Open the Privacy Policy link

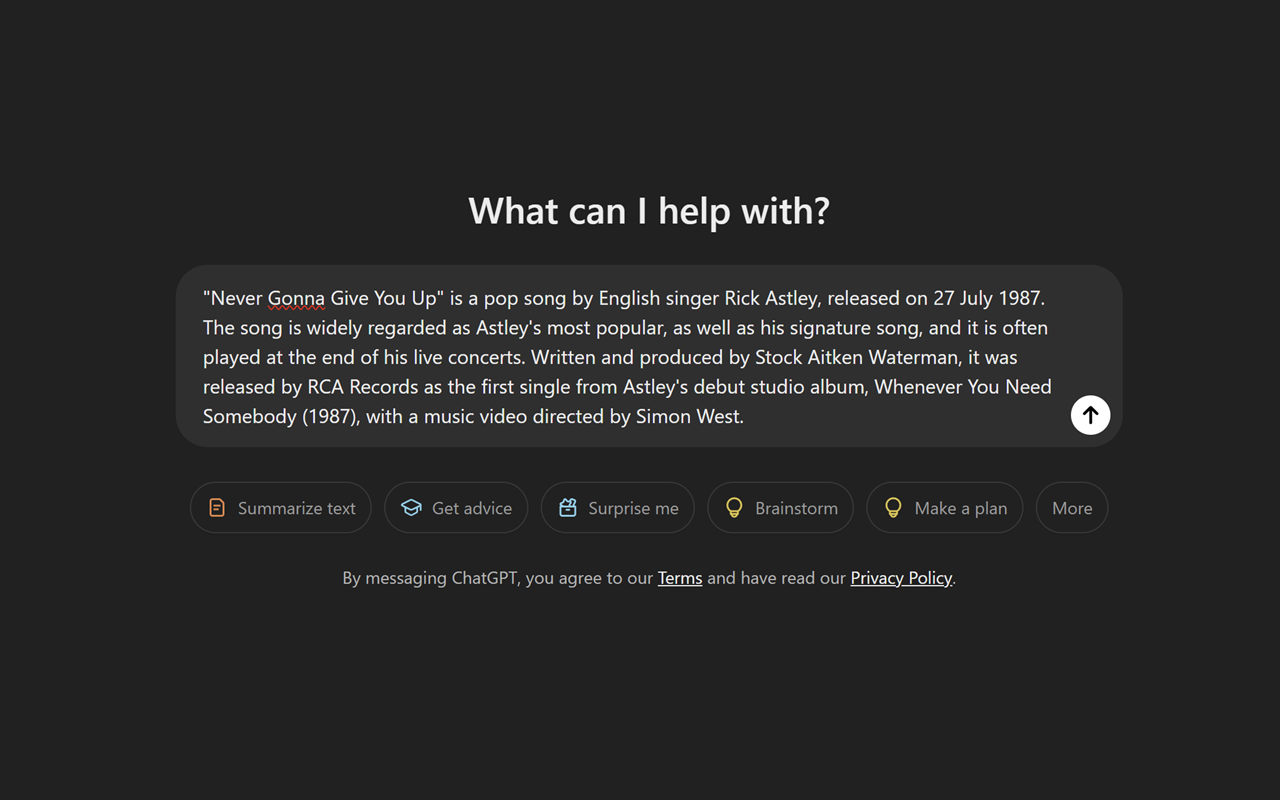click(901, 578)
